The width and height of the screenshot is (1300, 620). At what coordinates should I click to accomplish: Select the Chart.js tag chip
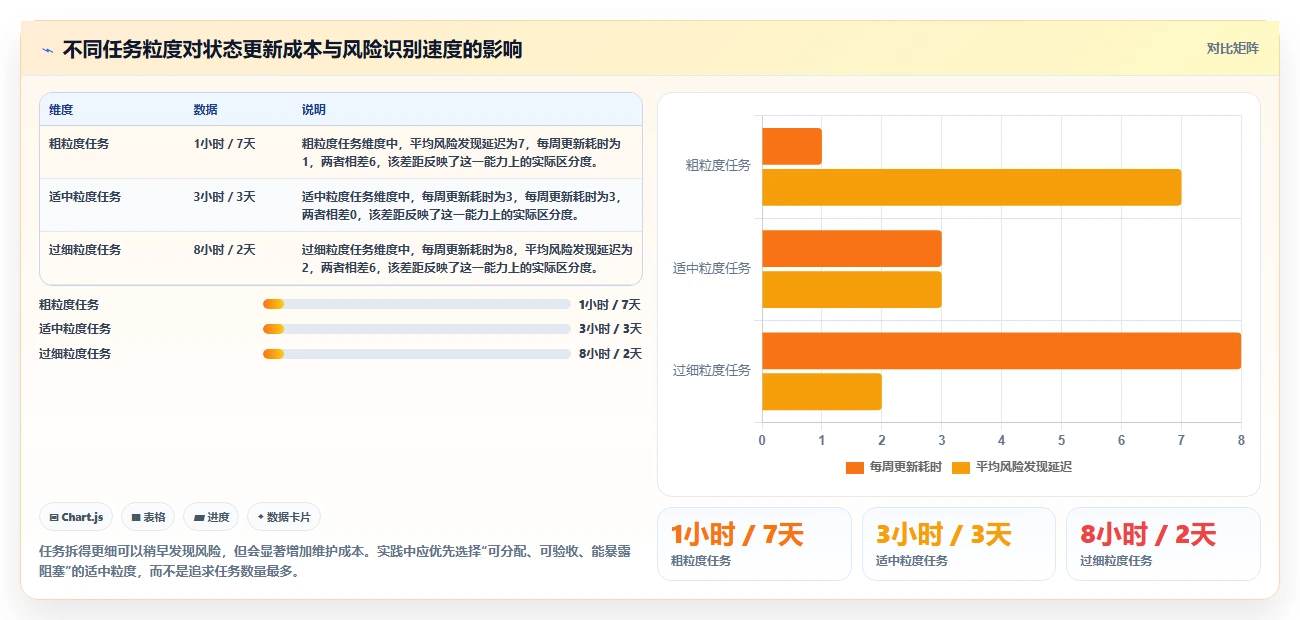(x=77, y=517)
